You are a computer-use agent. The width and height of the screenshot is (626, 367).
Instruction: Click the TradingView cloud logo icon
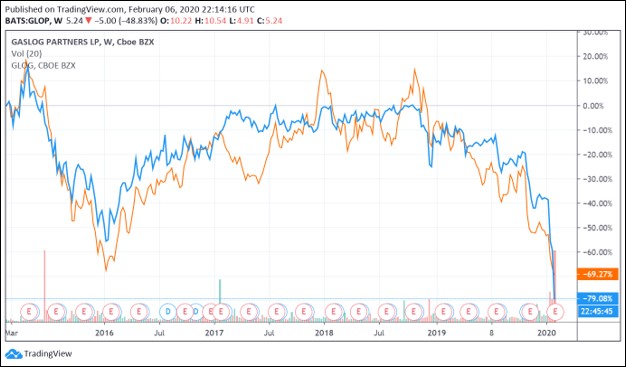tap(14, 354)
